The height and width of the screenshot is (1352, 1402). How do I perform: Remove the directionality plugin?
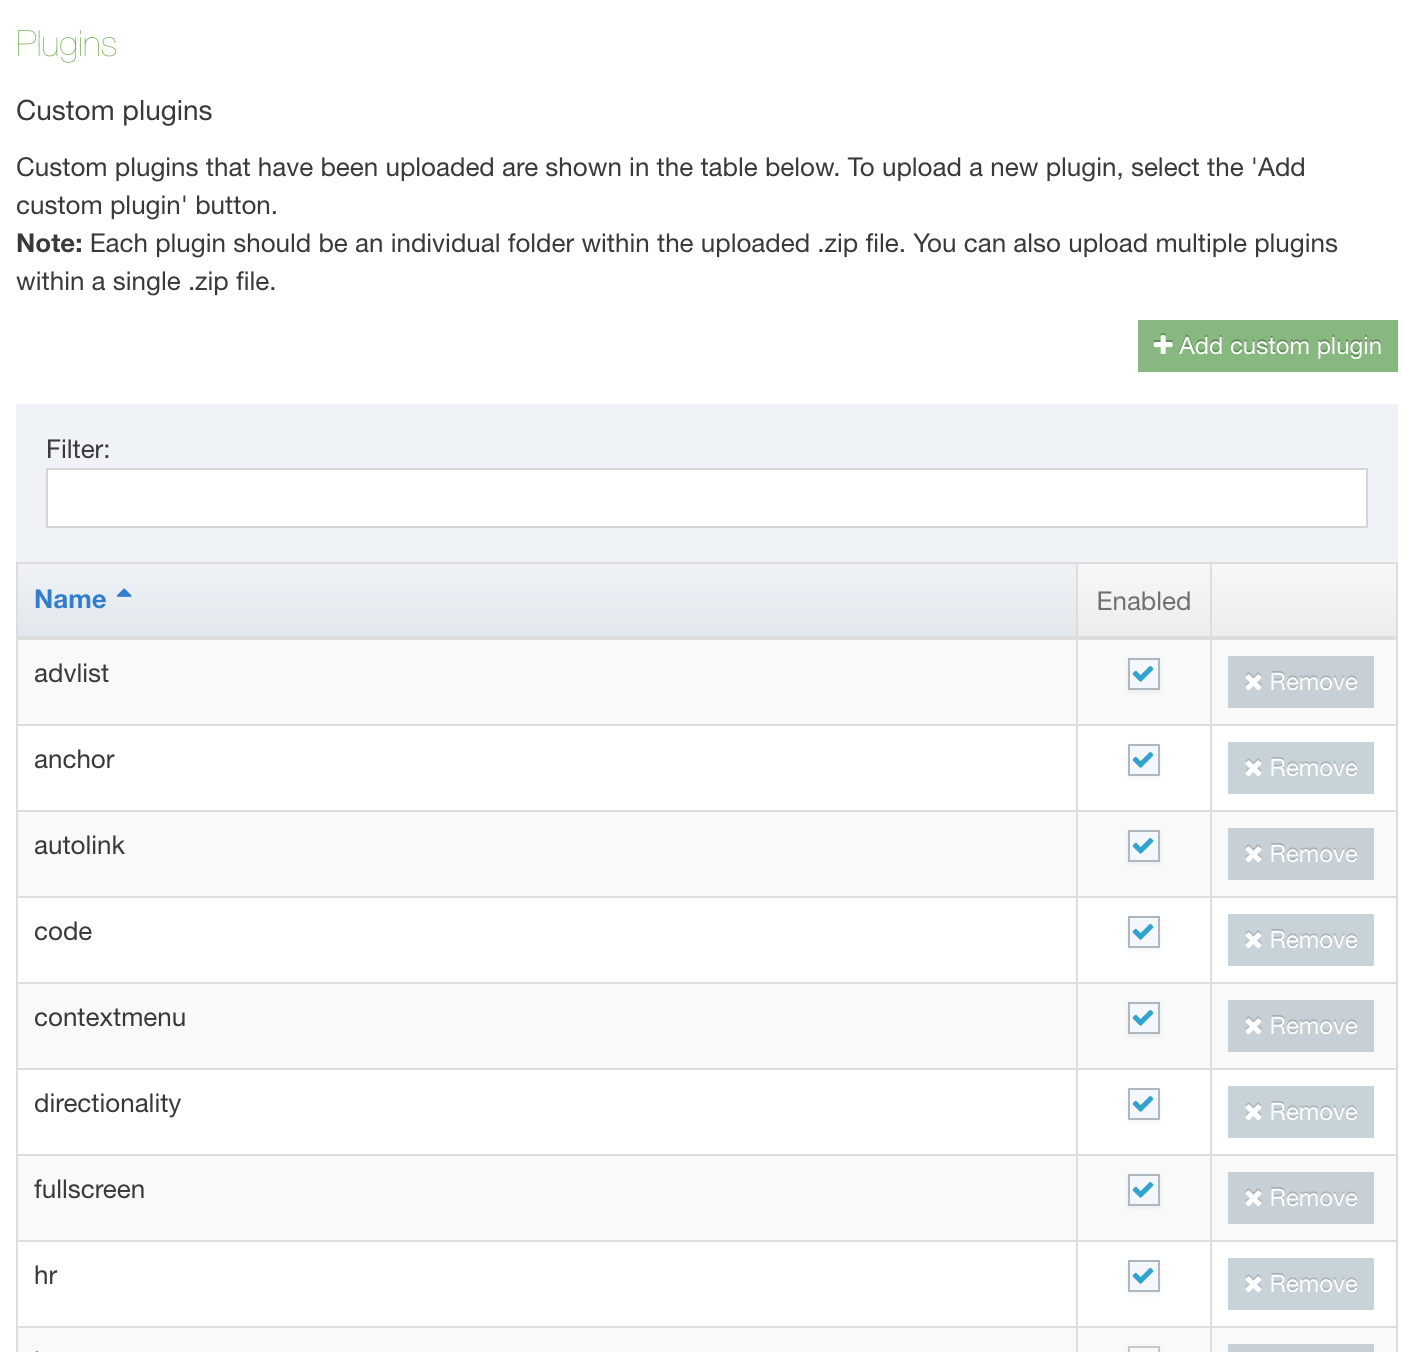pyautogui.click(x=1300, y=1112)
